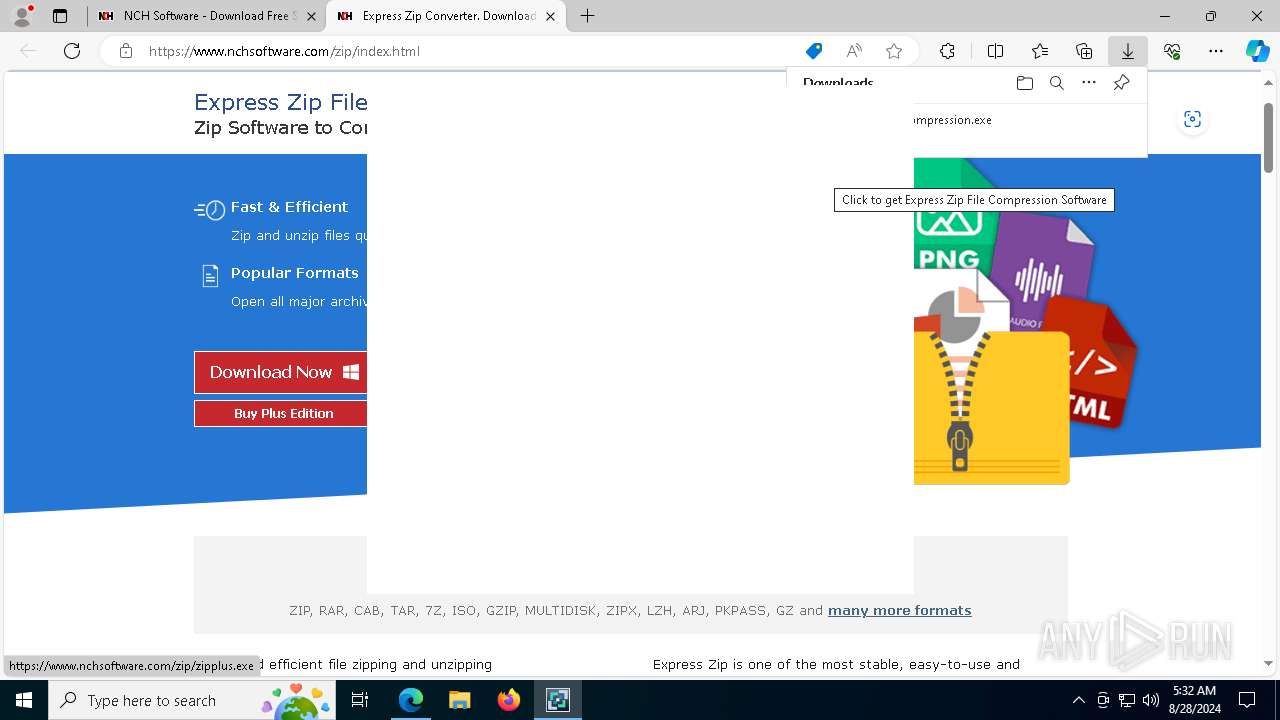Toggle the Downloads toolbar button
Viewport: 1280px width, 720px height.
(x=1127, y=51)
